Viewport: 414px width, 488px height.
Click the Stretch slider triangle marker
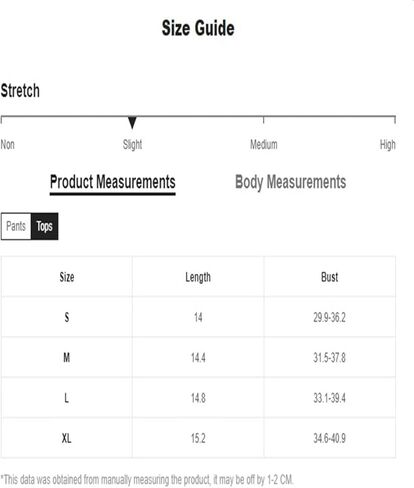[x=132, y=122]
